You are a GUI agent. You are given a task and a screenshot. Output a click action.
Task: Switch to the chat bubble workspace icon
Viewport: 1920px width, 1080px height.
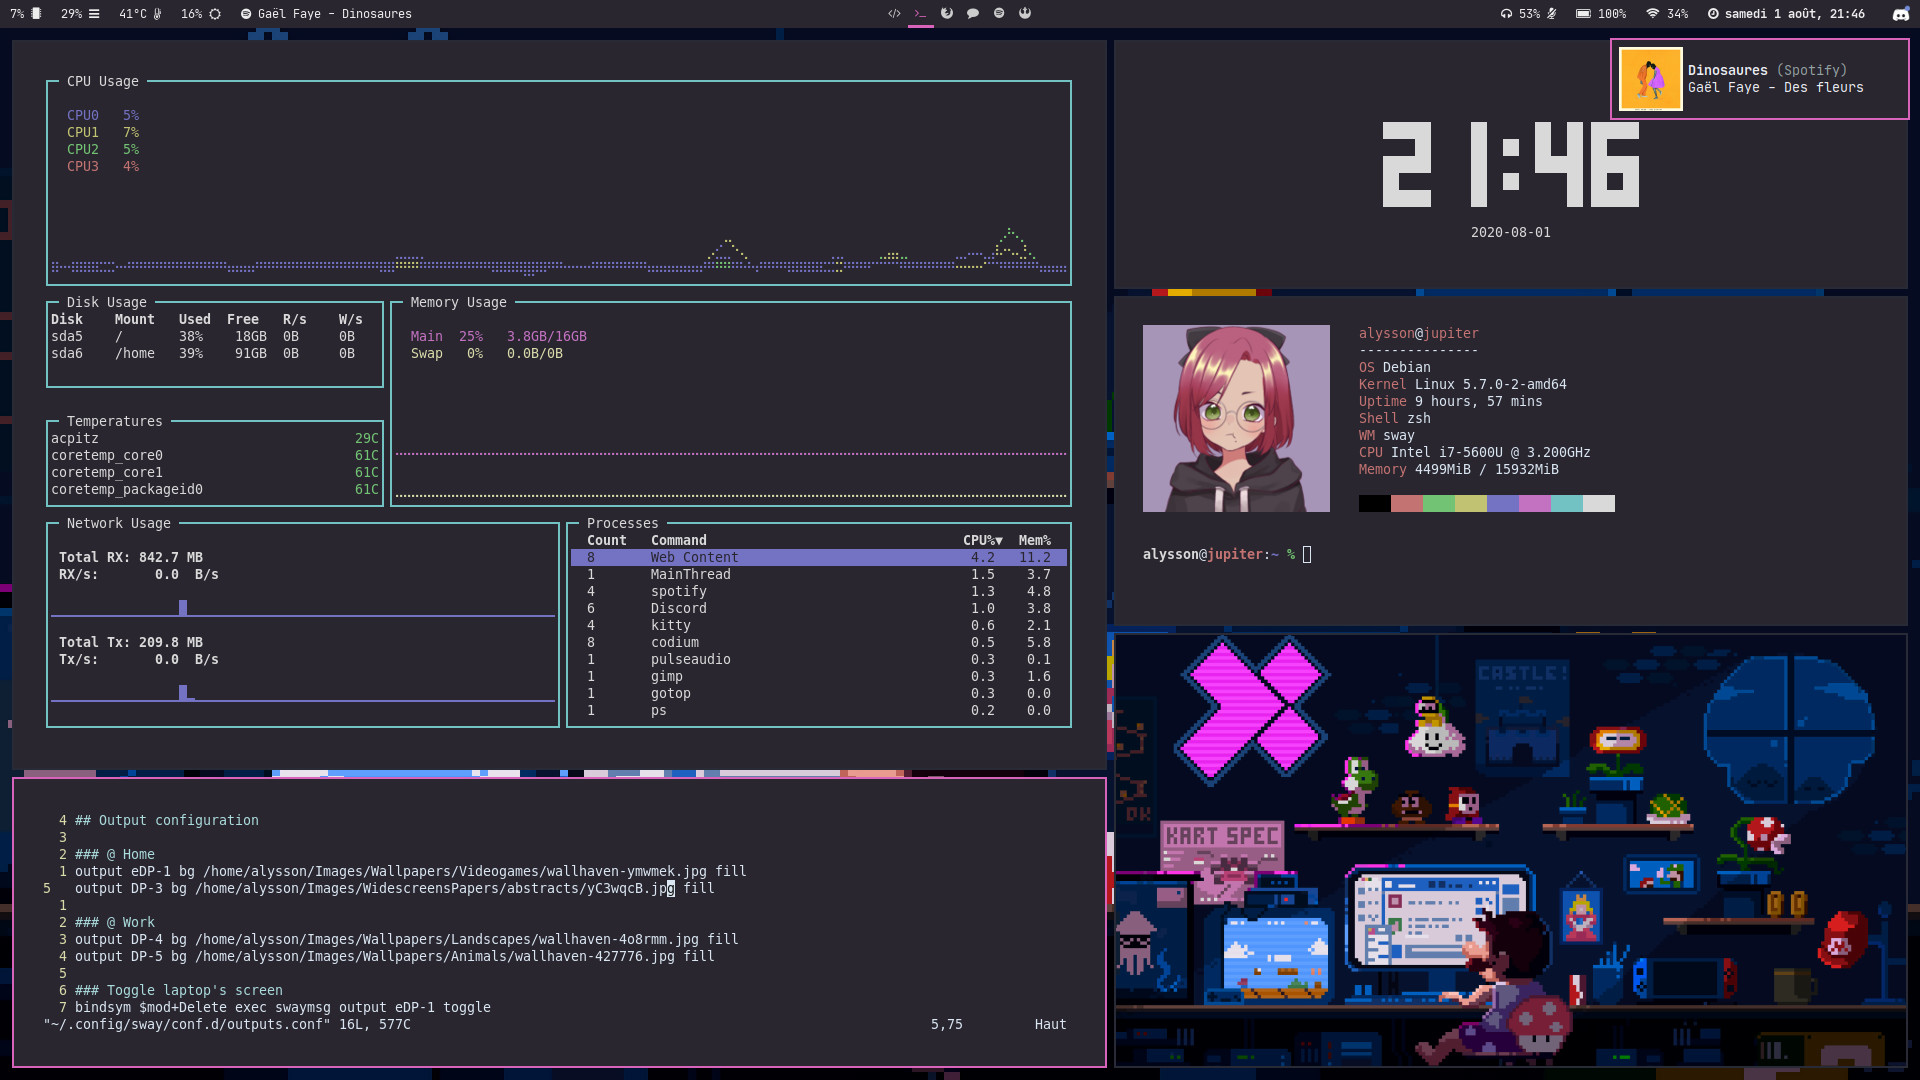tap(973, 14)
